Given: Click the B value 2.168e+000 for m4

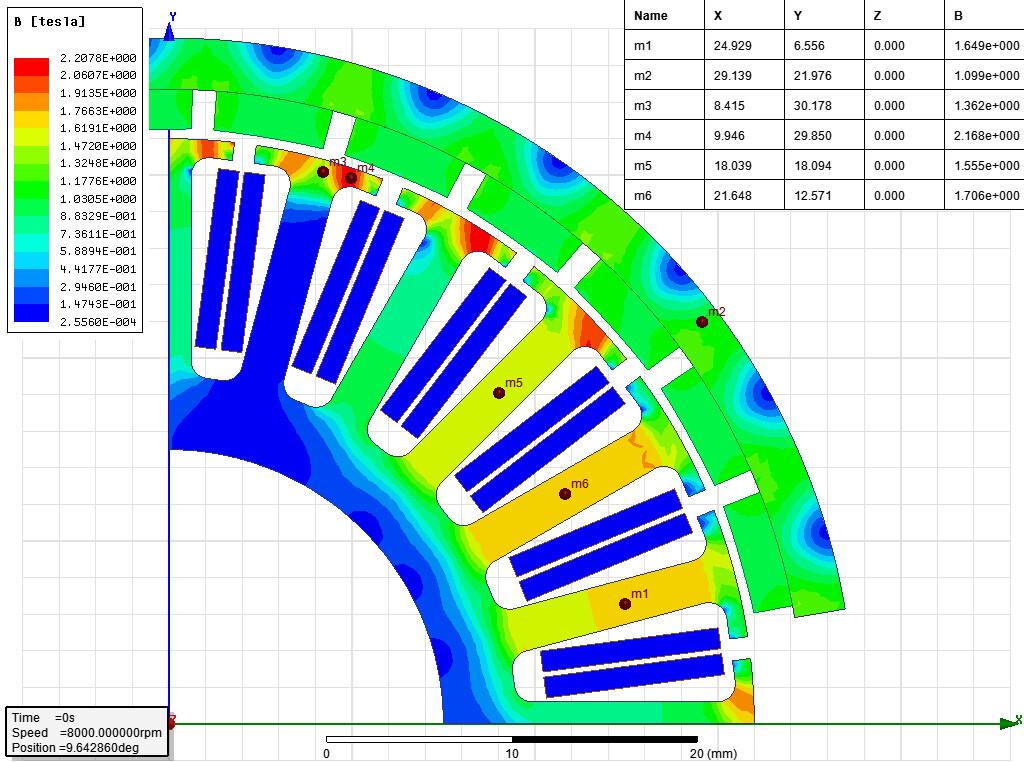Looking at the screenshot, I should 986,136.
